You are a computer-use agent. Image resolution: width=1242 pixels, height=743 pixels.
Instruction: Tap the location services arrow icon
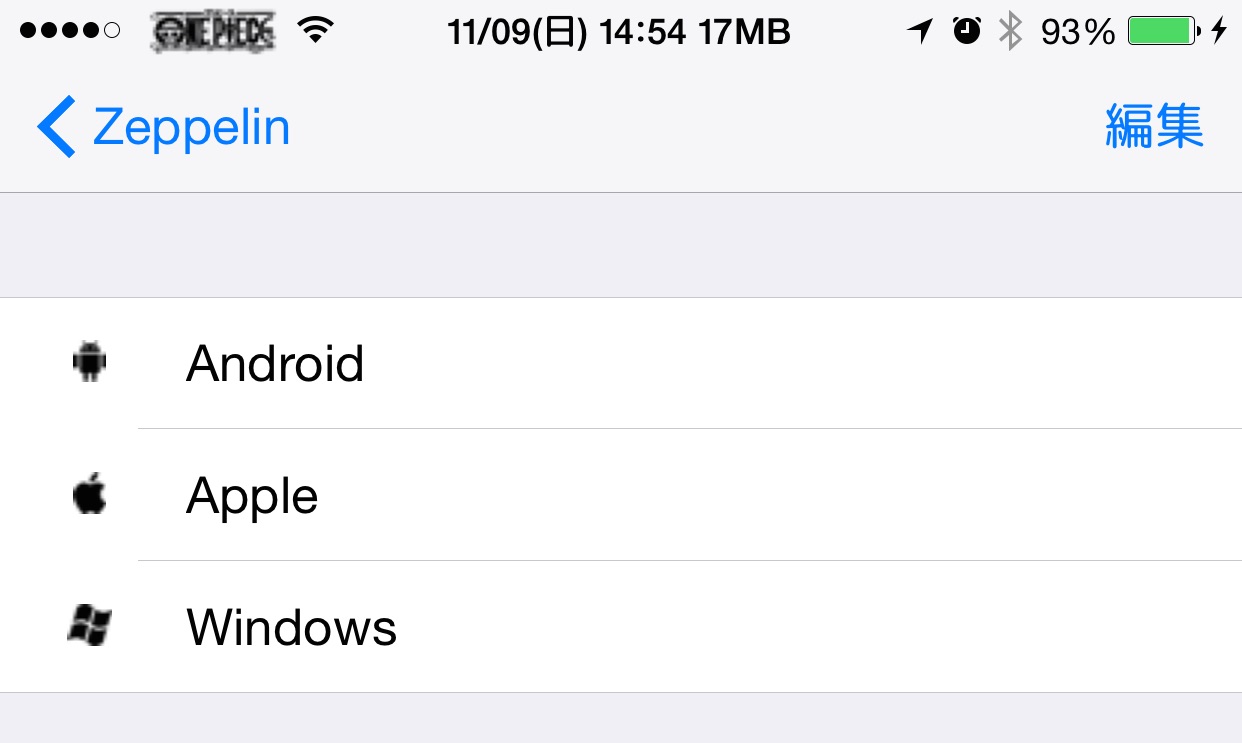pyautogui.click(x=920, y=32)
